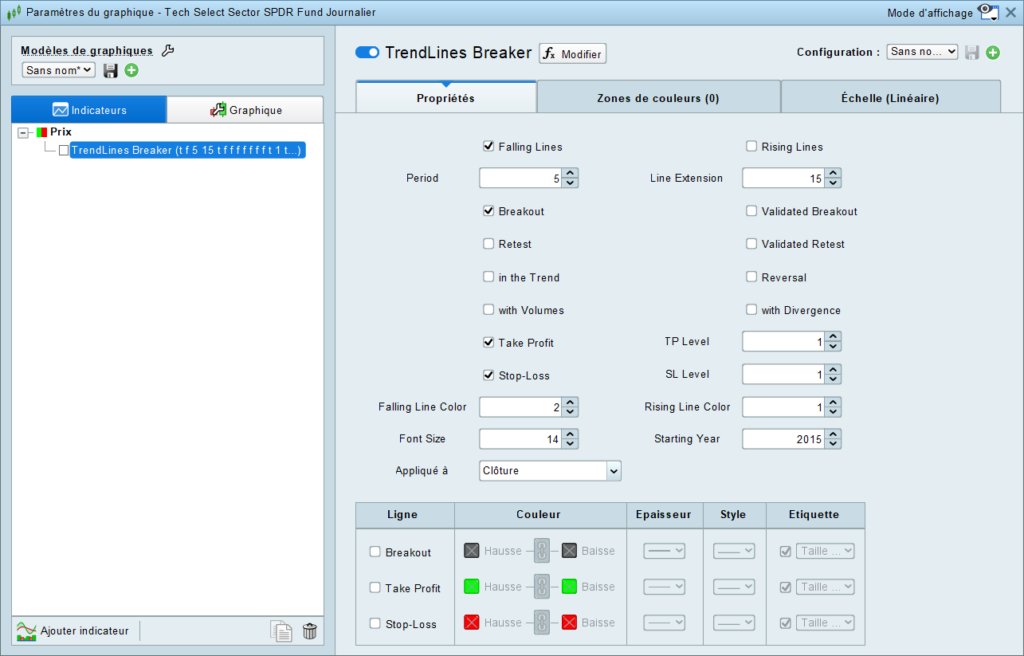Viewport: 1024px width, 656px height.
Task: Open Mode d'affichage eye icon
Action: 988,12
